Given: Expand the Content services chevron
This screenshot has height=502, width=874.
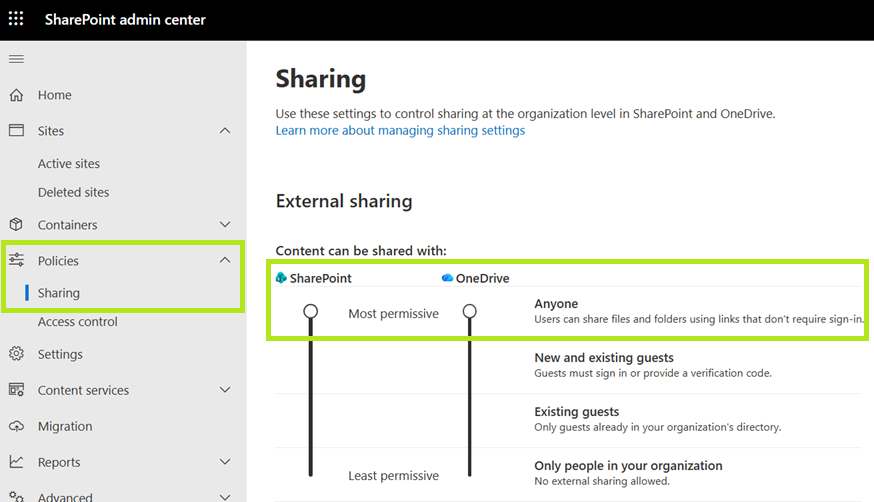Looking at the screenshot, I should [225, 390].
